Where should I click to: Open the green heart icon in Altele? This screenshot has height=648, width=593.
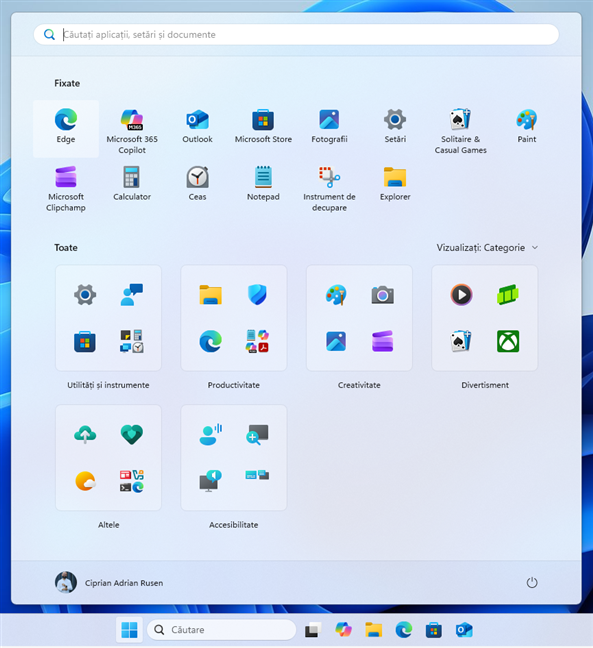[x=132, y=434]
